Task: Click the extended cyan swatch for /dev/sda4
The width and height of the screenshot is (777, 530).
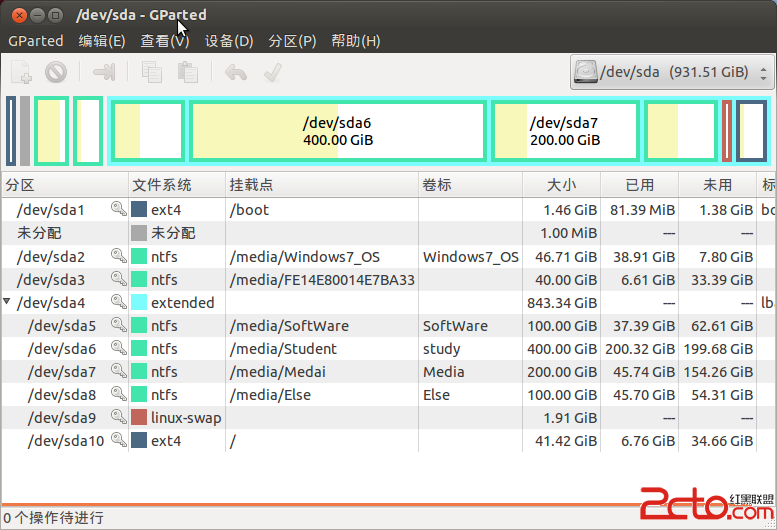Action: [139, 302]
